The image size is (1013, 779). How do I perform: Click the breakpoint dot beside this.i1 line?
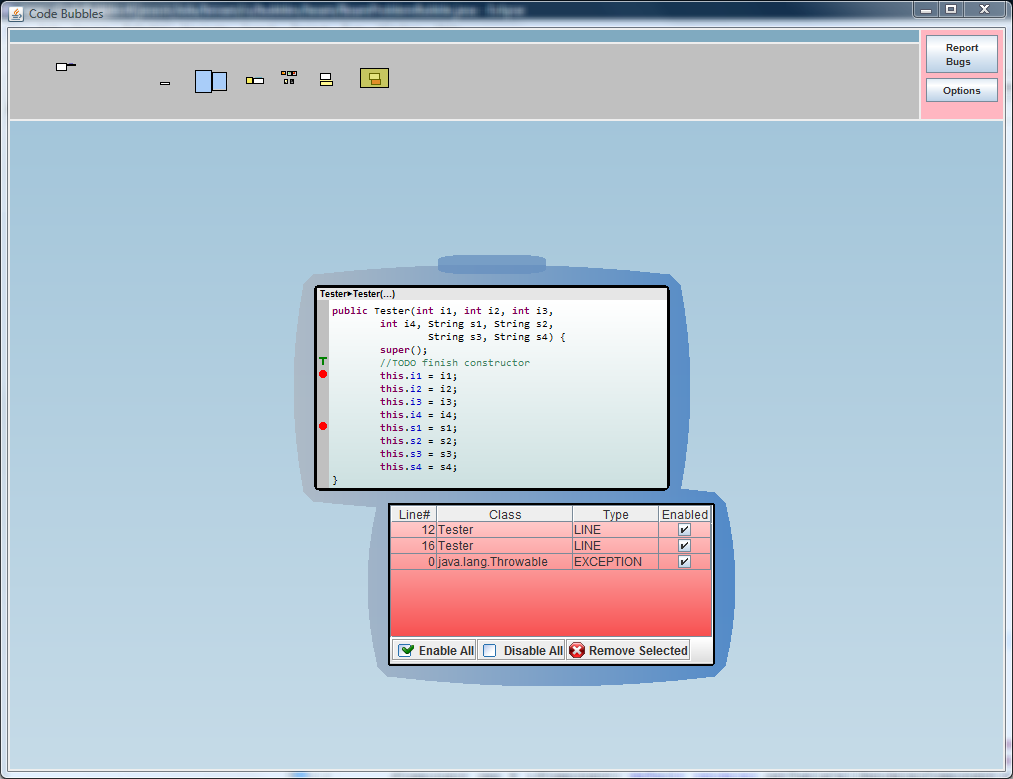click(x=323, y=374)
